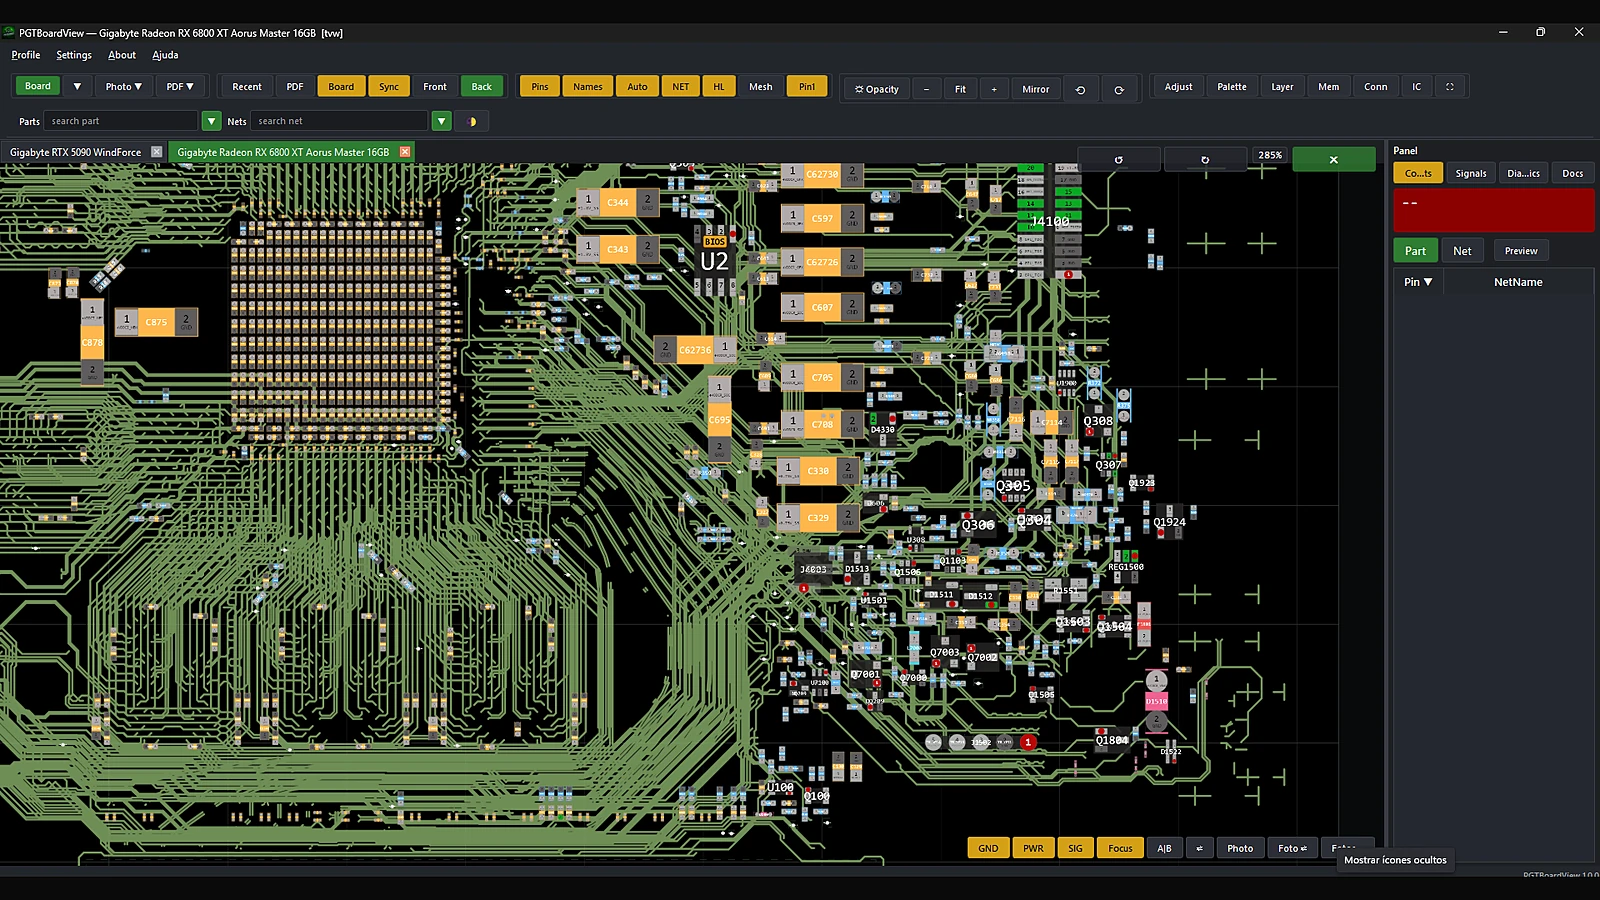Open the Ajuda menu

point(165,55)
